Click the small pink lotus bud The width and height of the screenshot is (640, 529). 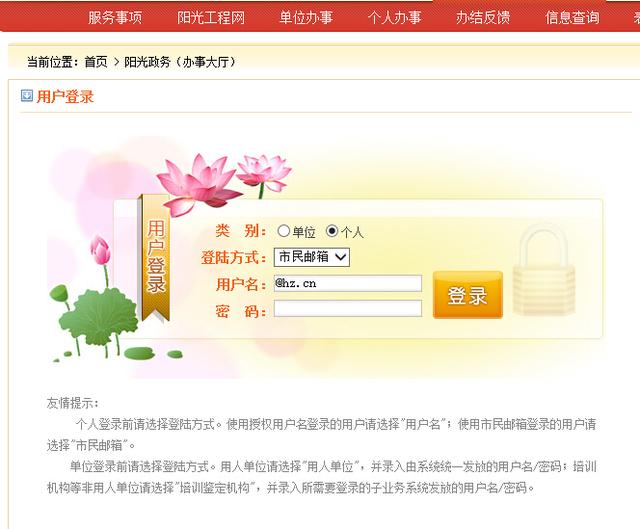100,249
